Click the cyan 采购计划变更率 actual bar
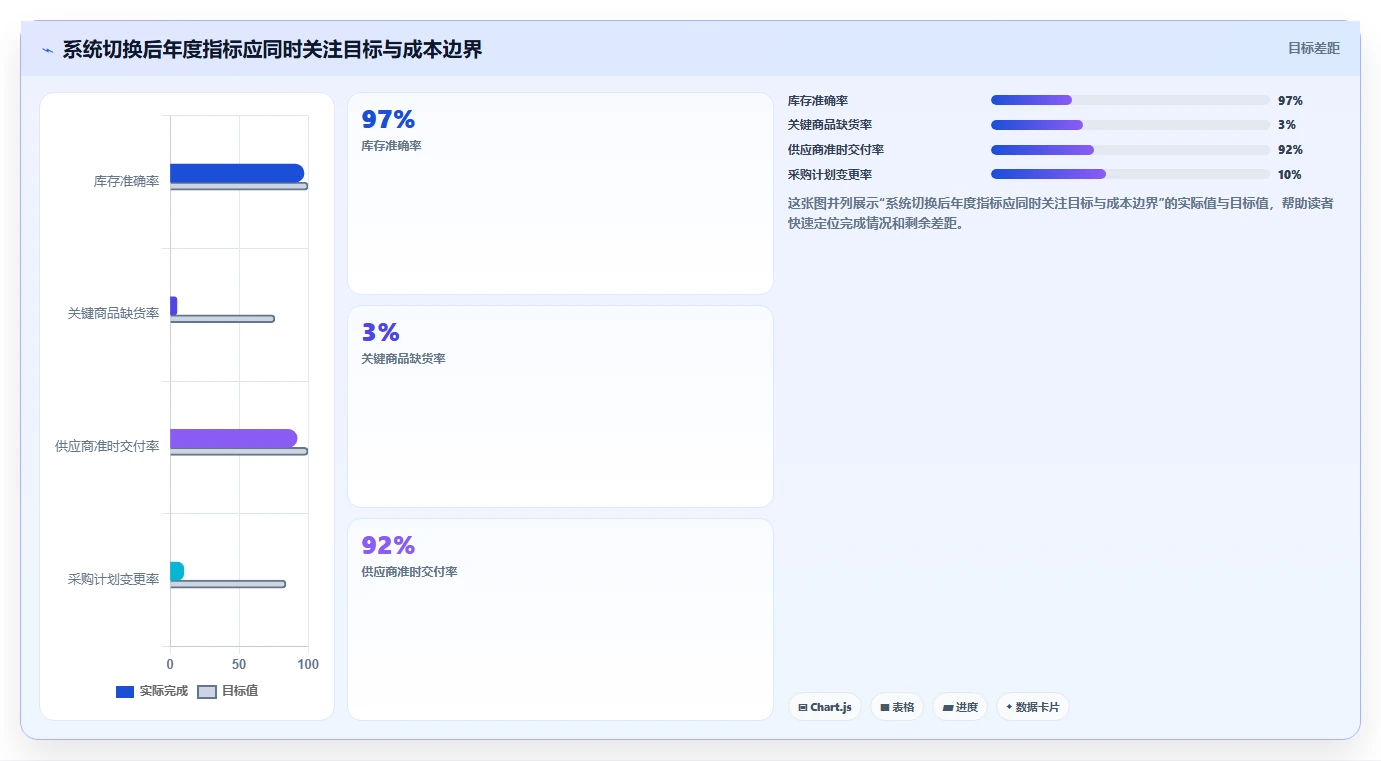The width and height of the screenshot is (1381, 761). [x=177, y=571]
